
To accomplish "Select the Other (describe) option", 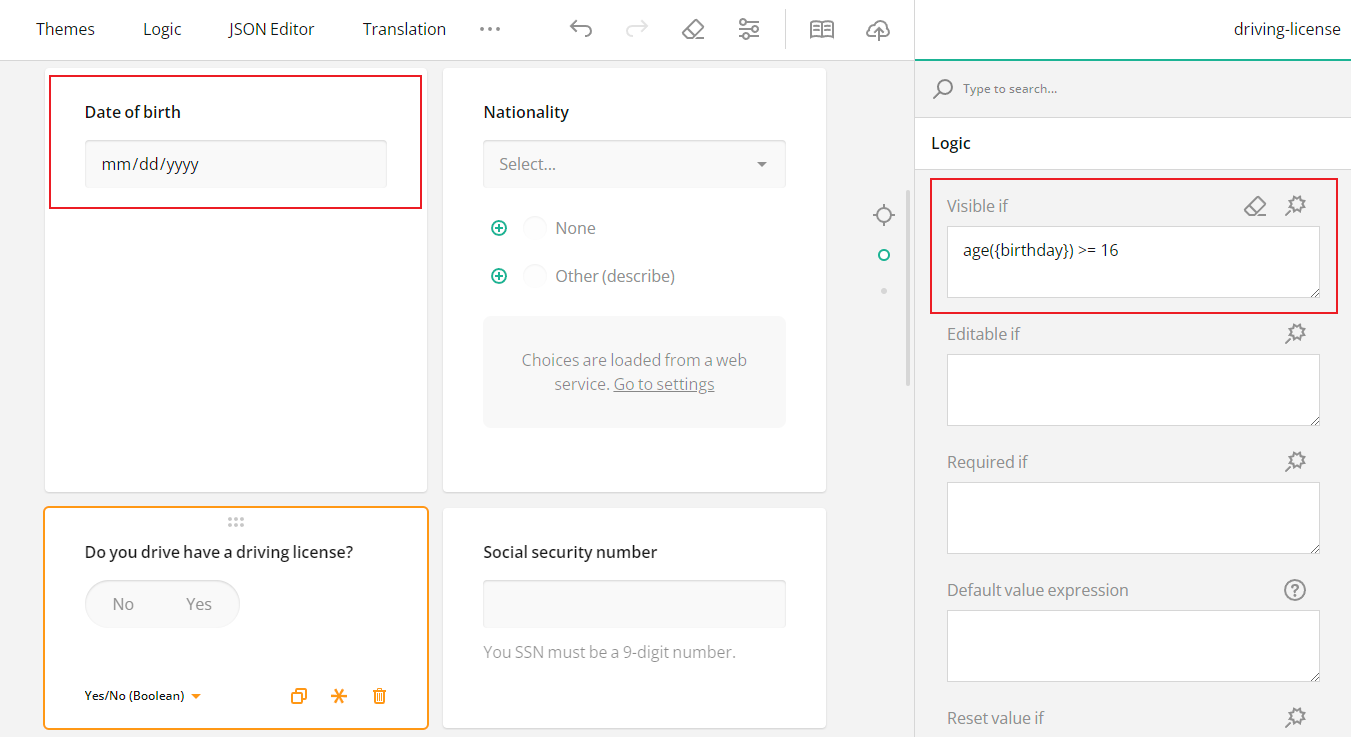I will coord(534,275).
